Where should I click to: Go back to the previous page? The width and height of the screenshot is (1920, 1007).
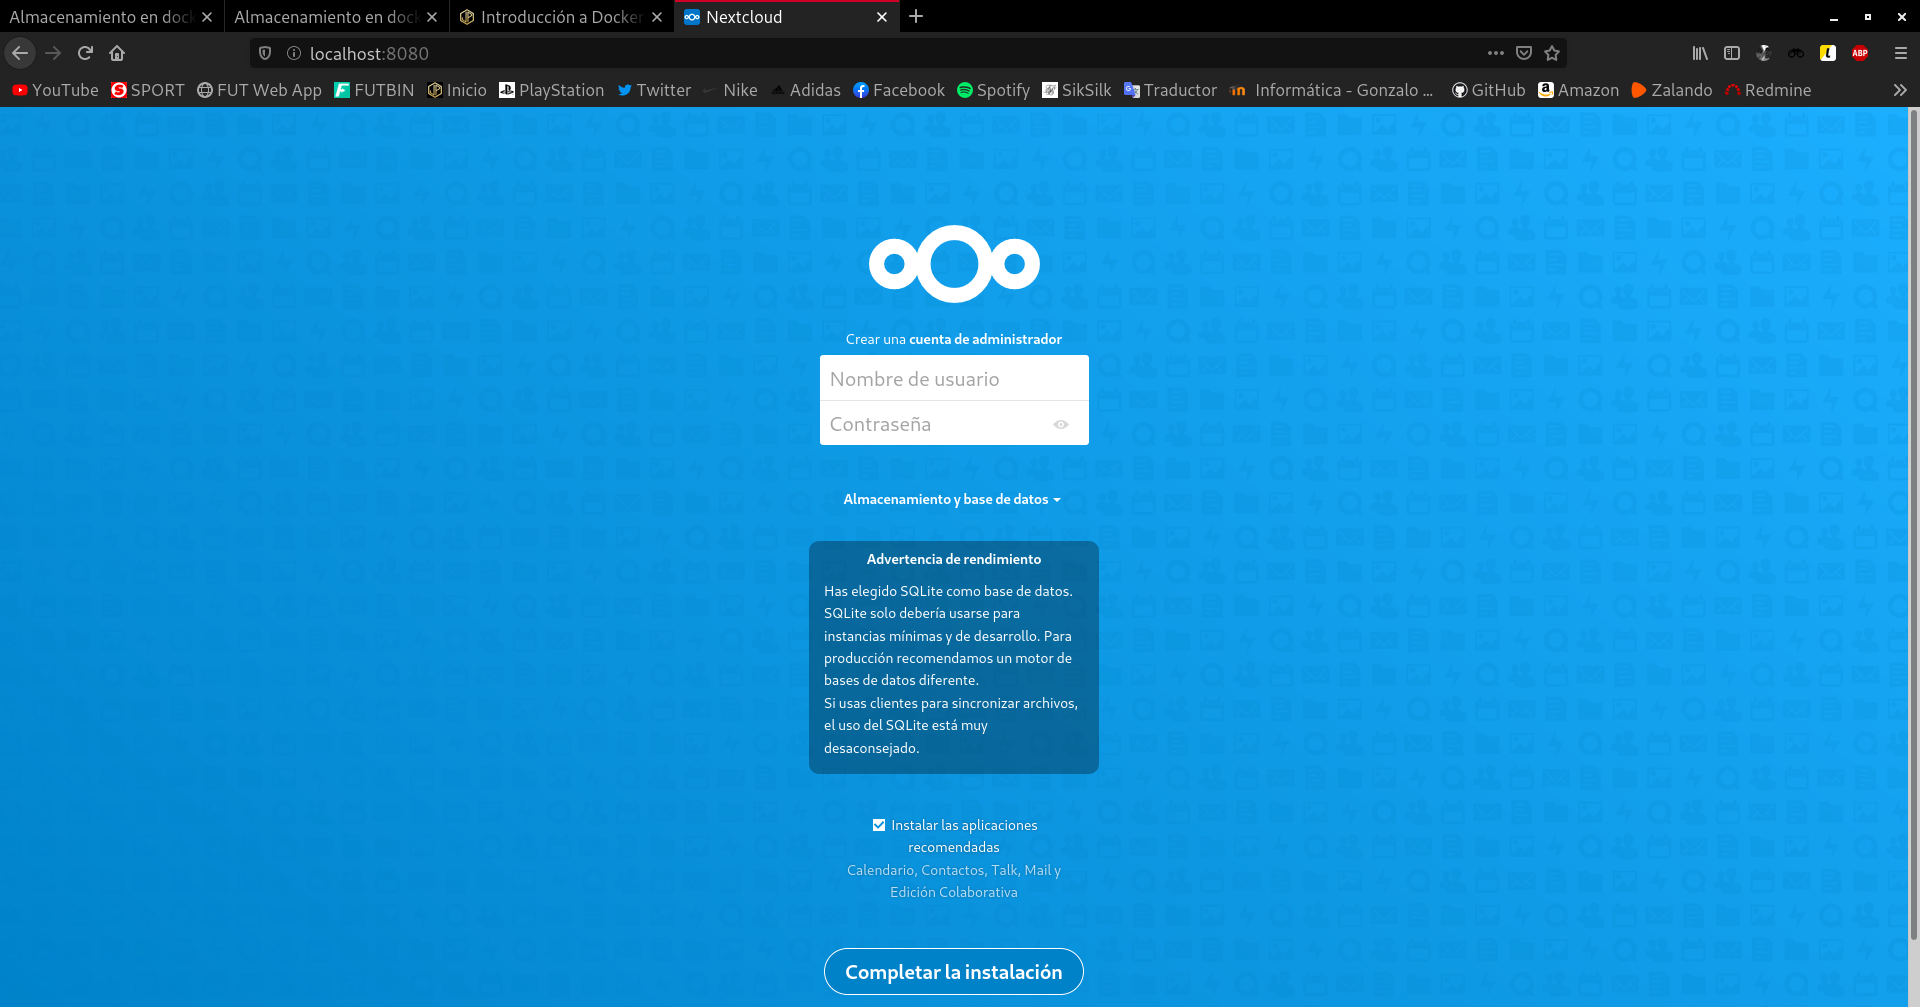(20, 53)
